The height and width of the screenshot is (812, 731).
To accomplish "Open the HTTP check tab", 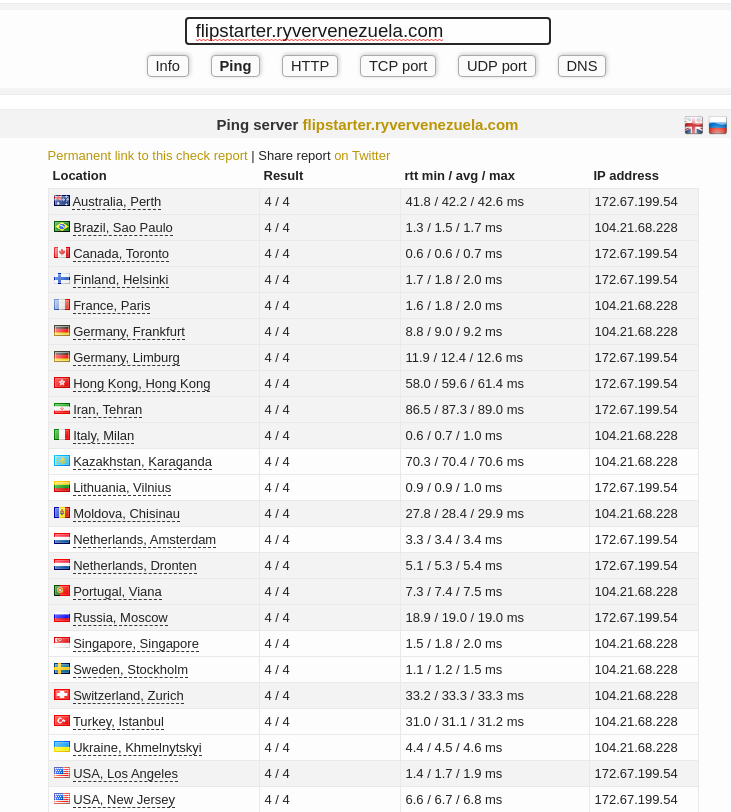I will coord(310,66).
